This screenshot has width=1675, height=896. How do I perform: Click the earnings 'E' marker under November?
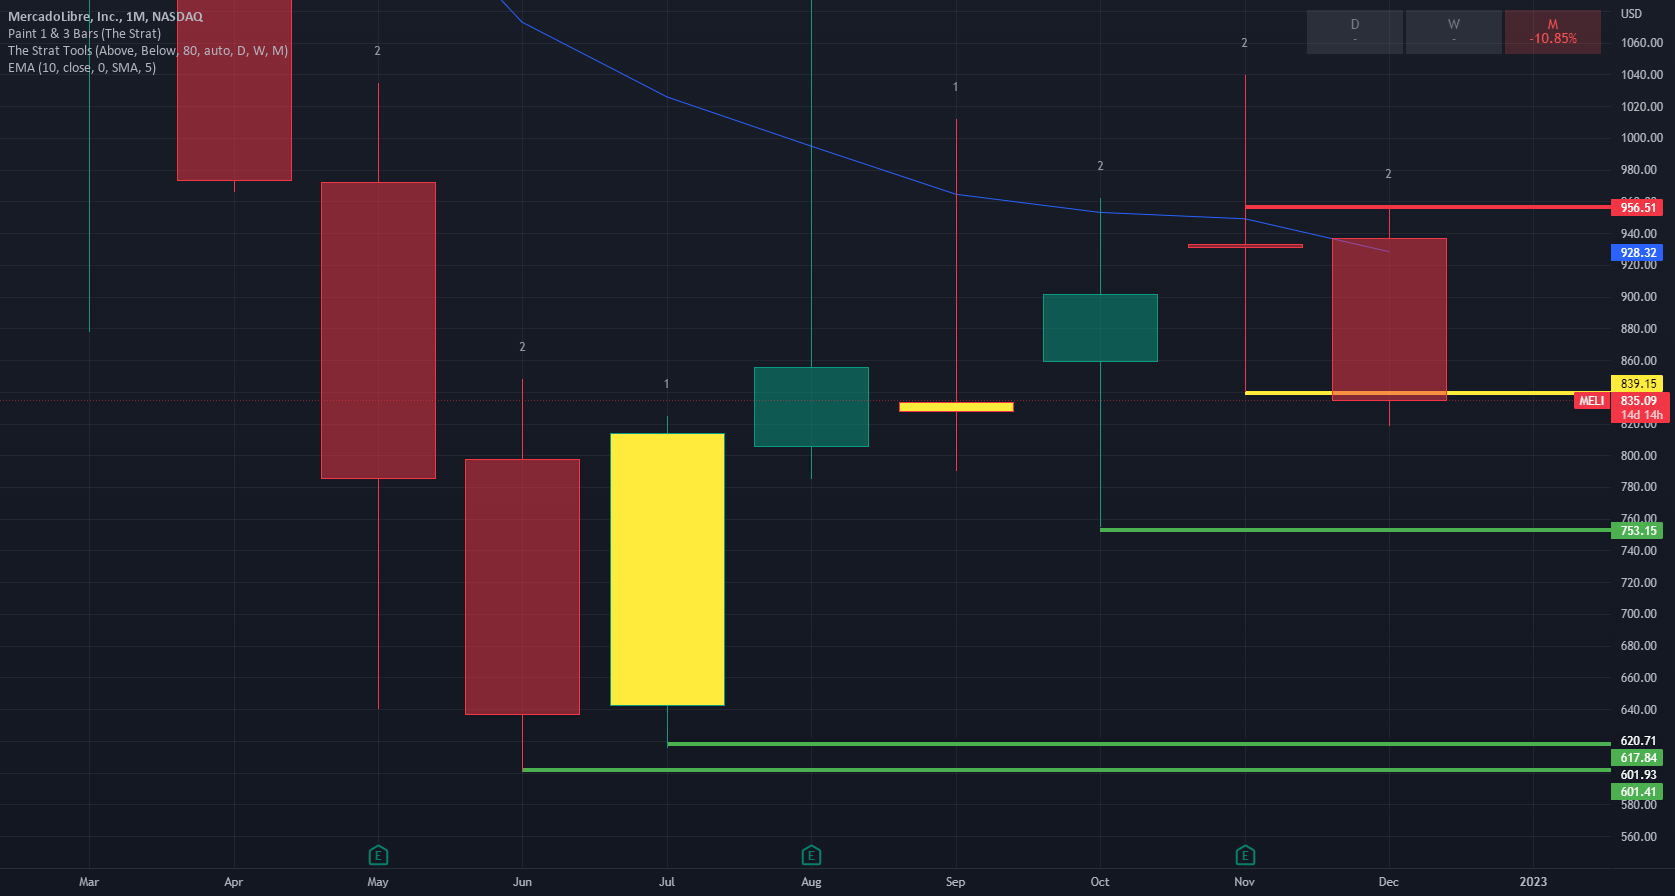pos(1245,855)
